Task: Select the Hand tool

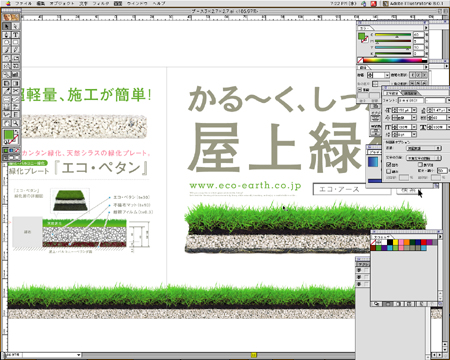Action: click(x=7, y=123)
